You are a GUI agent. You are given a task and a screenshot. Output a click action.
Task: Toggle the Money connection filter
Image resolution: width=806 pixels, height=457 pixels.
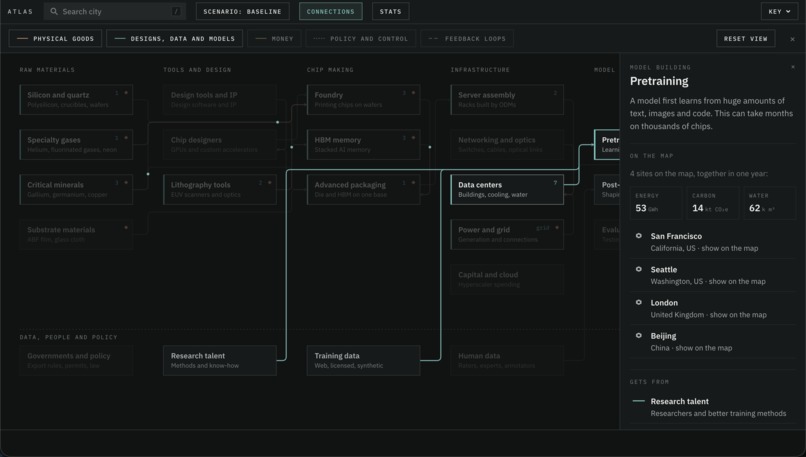274,39
